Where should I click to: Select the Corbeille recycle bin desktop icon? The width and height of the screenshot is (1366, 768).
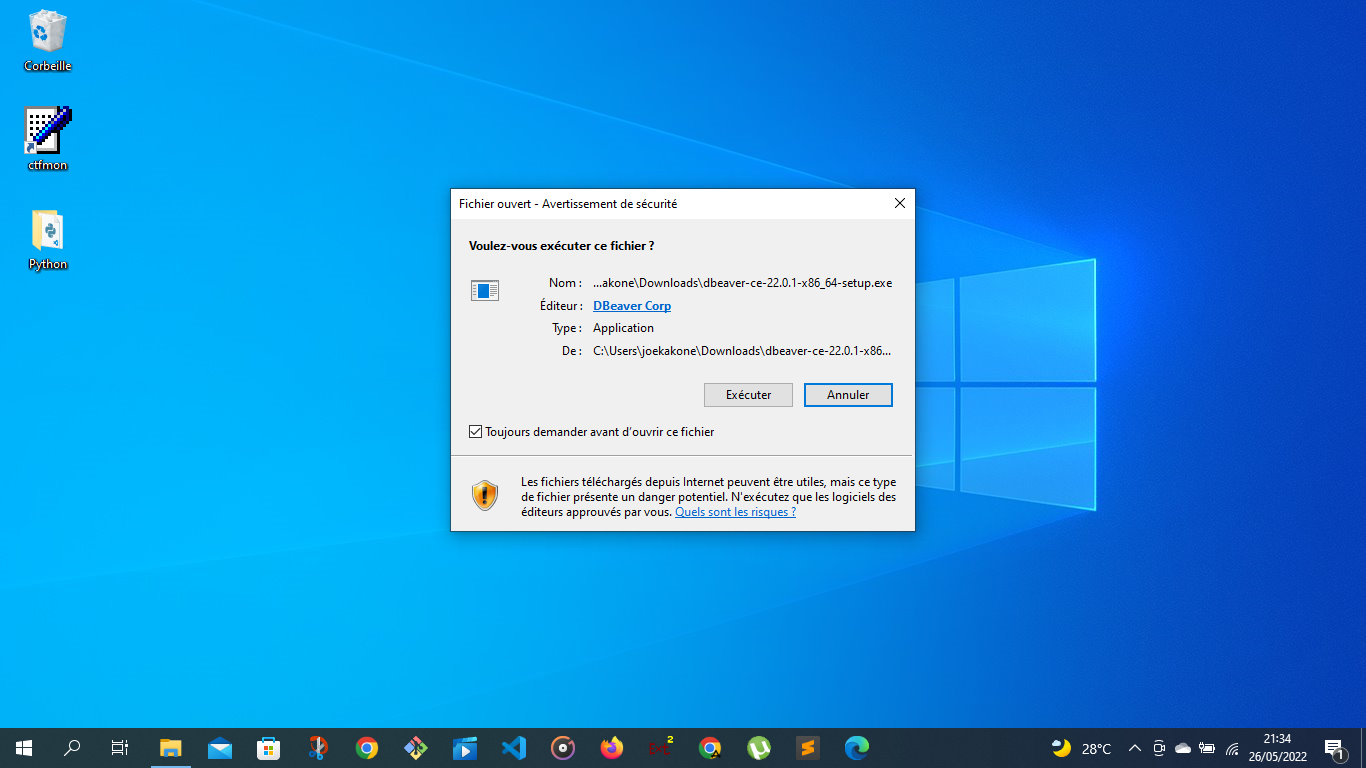(48, 41)
